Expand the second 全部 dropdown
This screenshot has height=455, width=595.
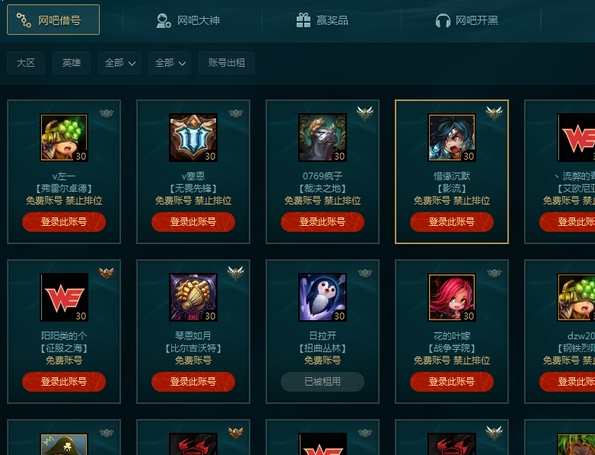(x=170, y=63)
